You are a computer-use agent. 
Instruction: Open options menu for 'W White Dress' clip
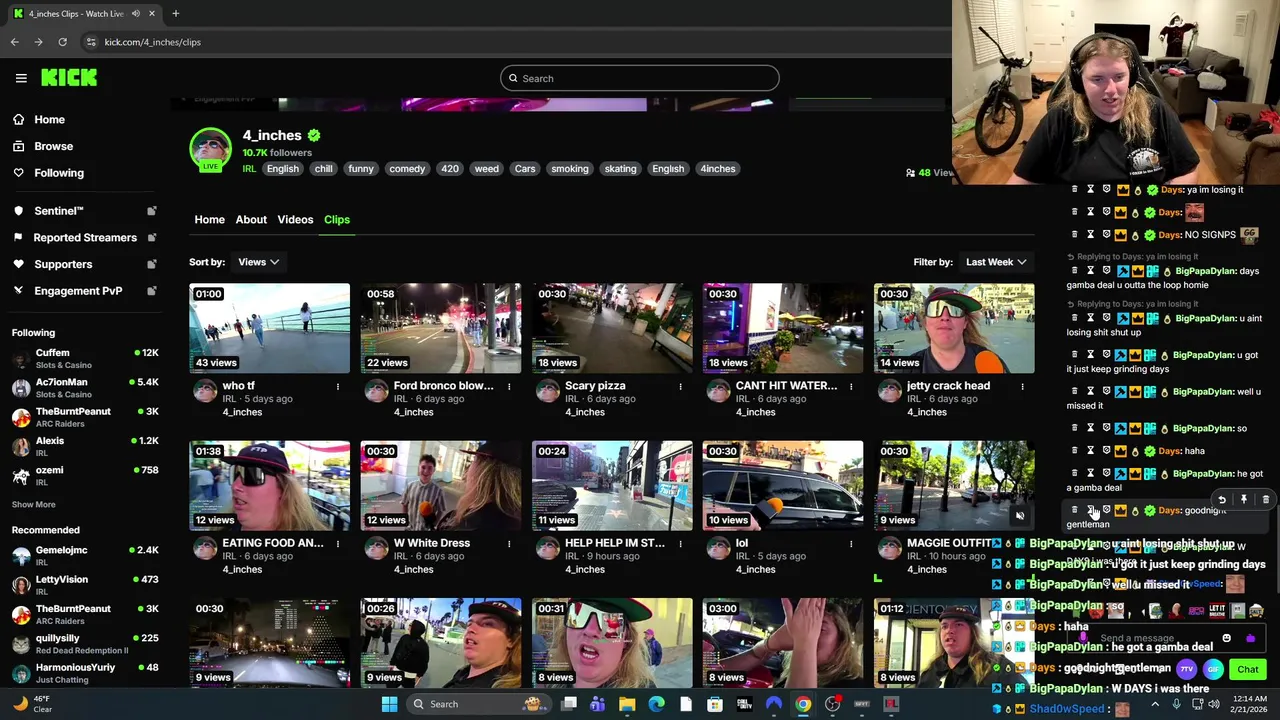click(x=508, y=543)
